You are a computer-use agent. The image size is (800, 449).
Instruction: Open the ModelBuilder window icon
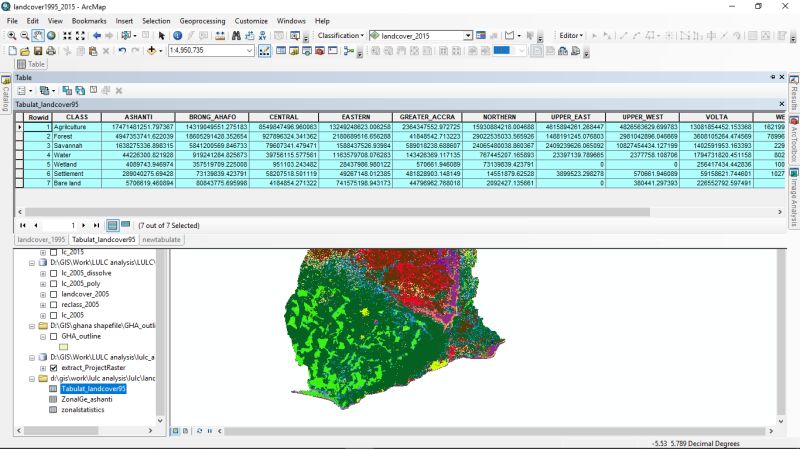pyautogui.click(x=349, y=51)
